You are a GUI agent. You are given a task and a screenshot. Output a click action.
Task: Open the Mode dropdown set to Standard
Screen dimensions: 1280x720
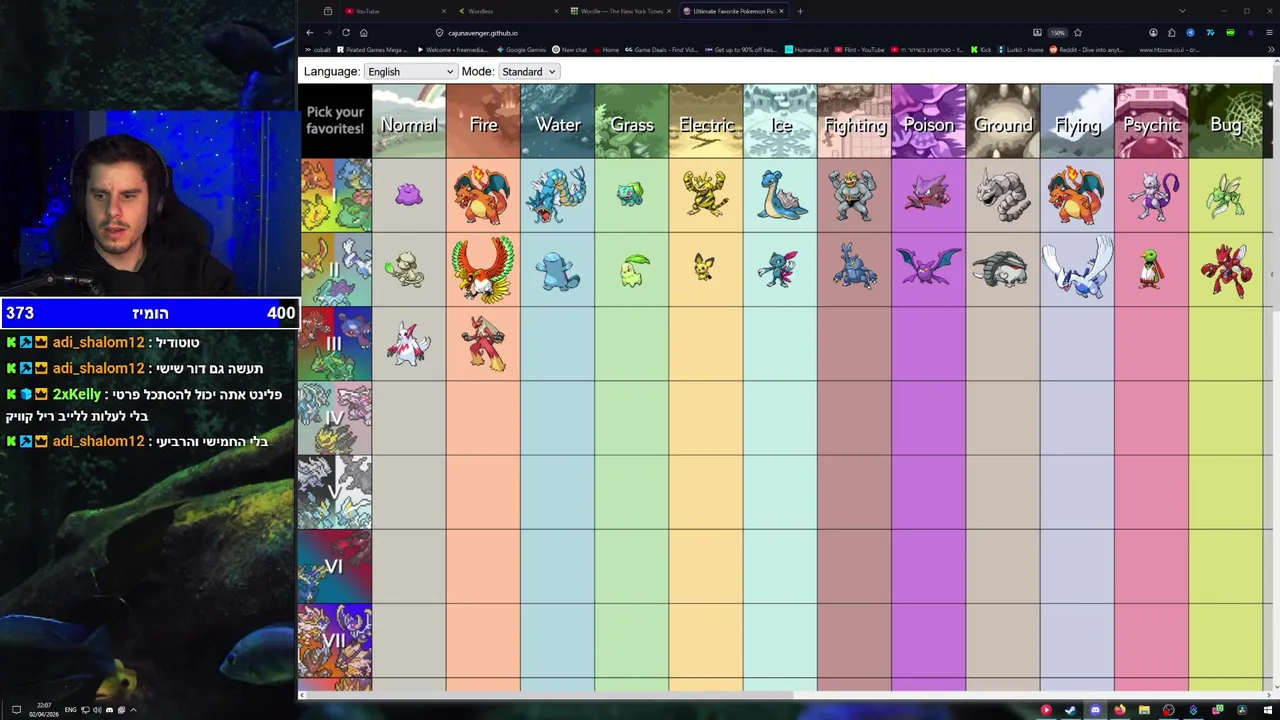529,72
